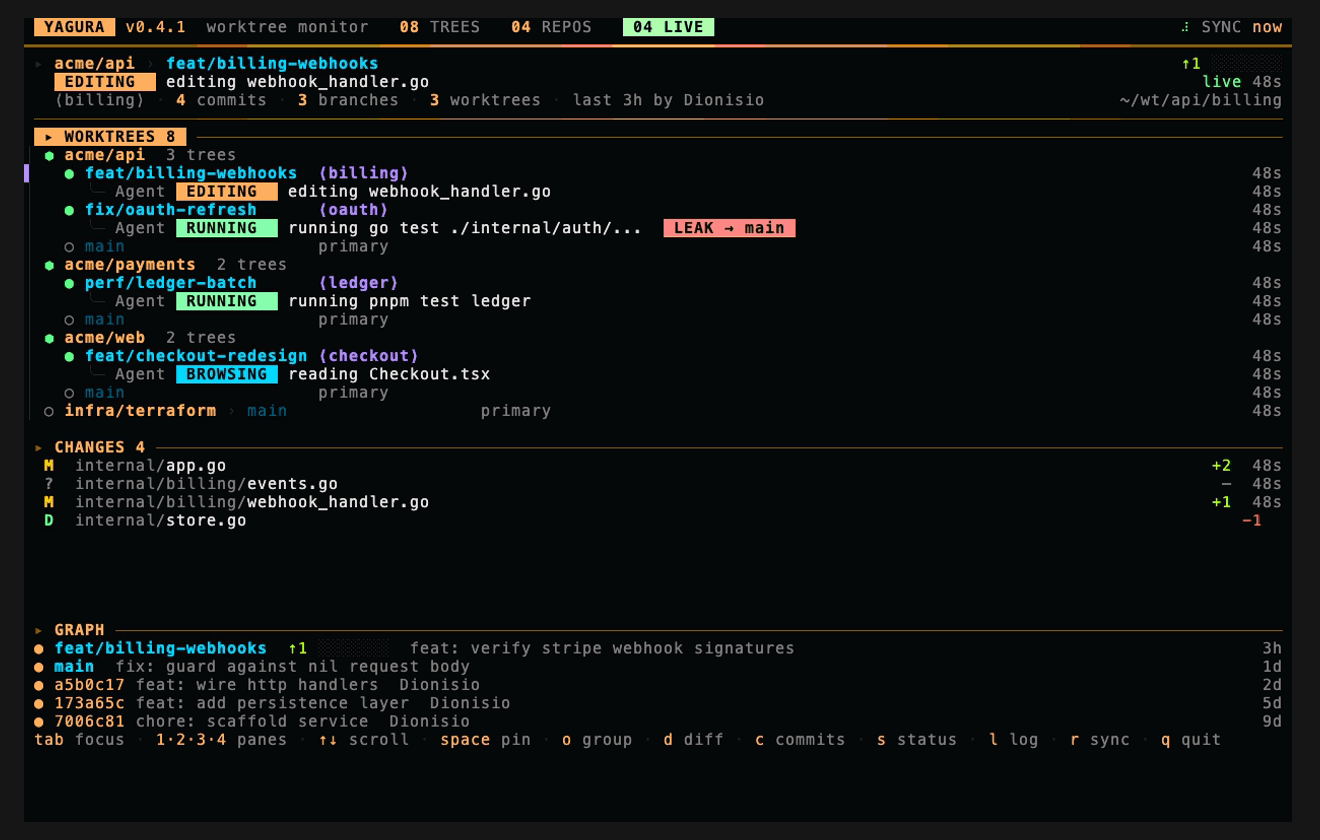This screenshot has width=1320, height=840.
Task: Click the ? status marker for events.go
Action: [49, 484]
